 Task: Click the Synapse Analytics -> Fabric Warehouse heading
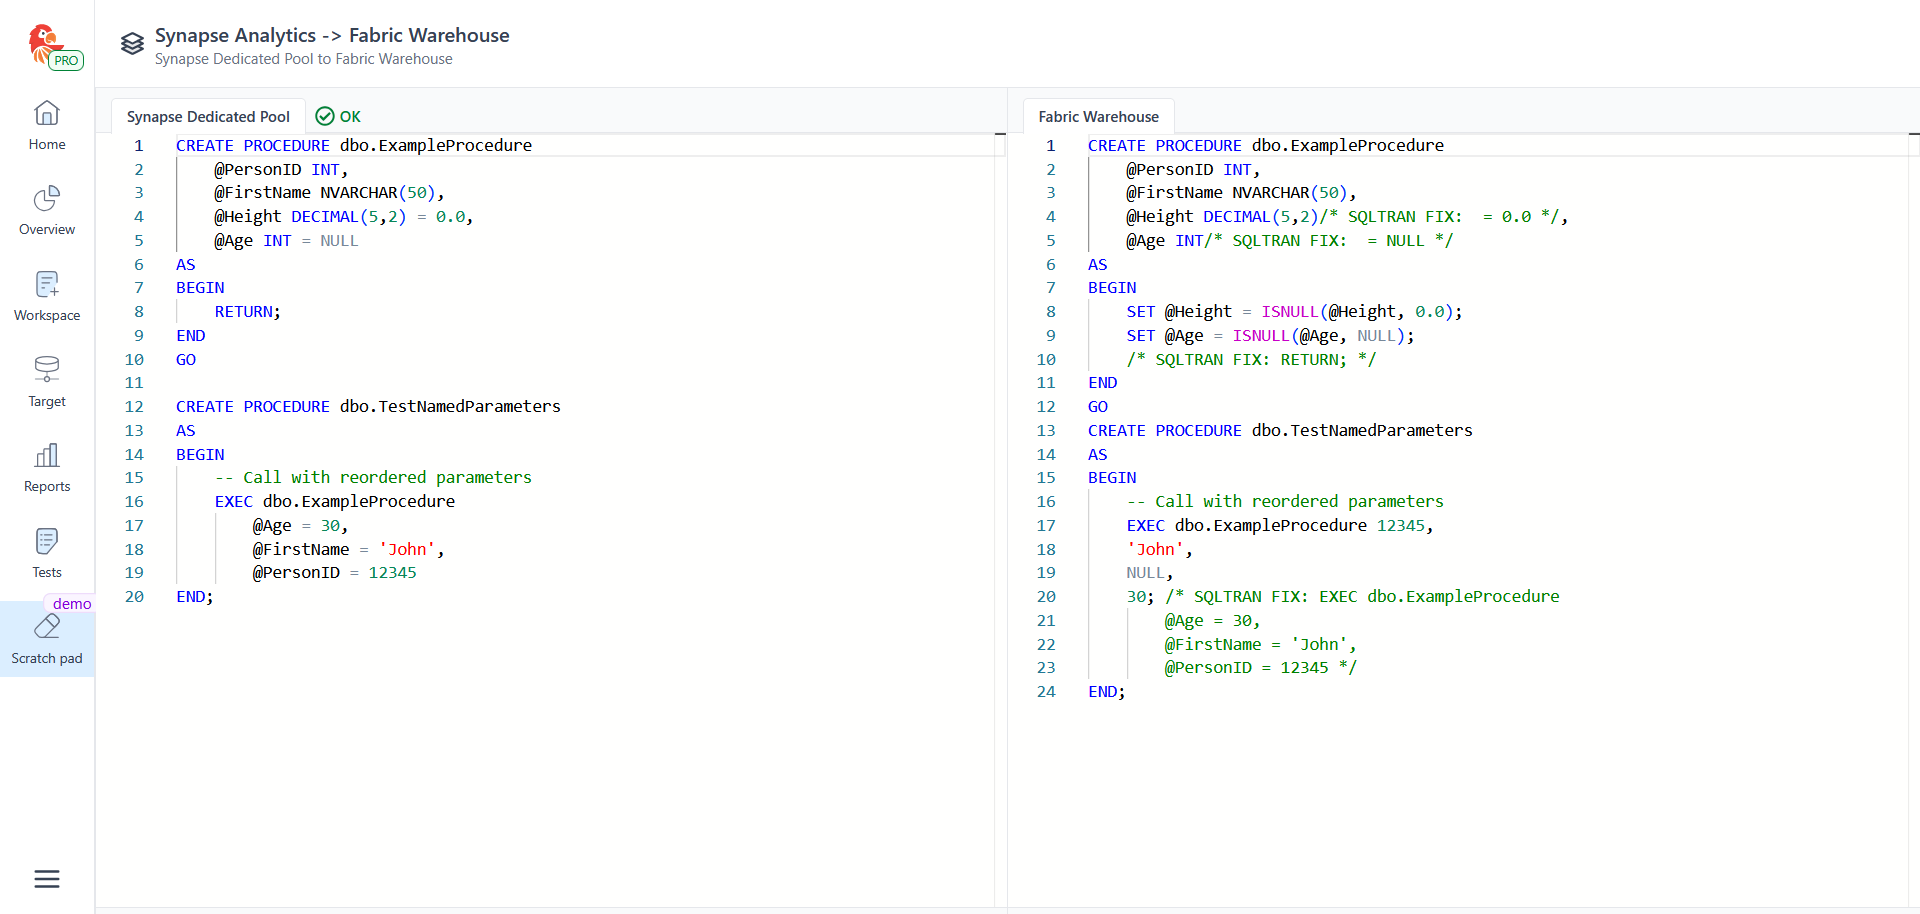coord(332,35)
